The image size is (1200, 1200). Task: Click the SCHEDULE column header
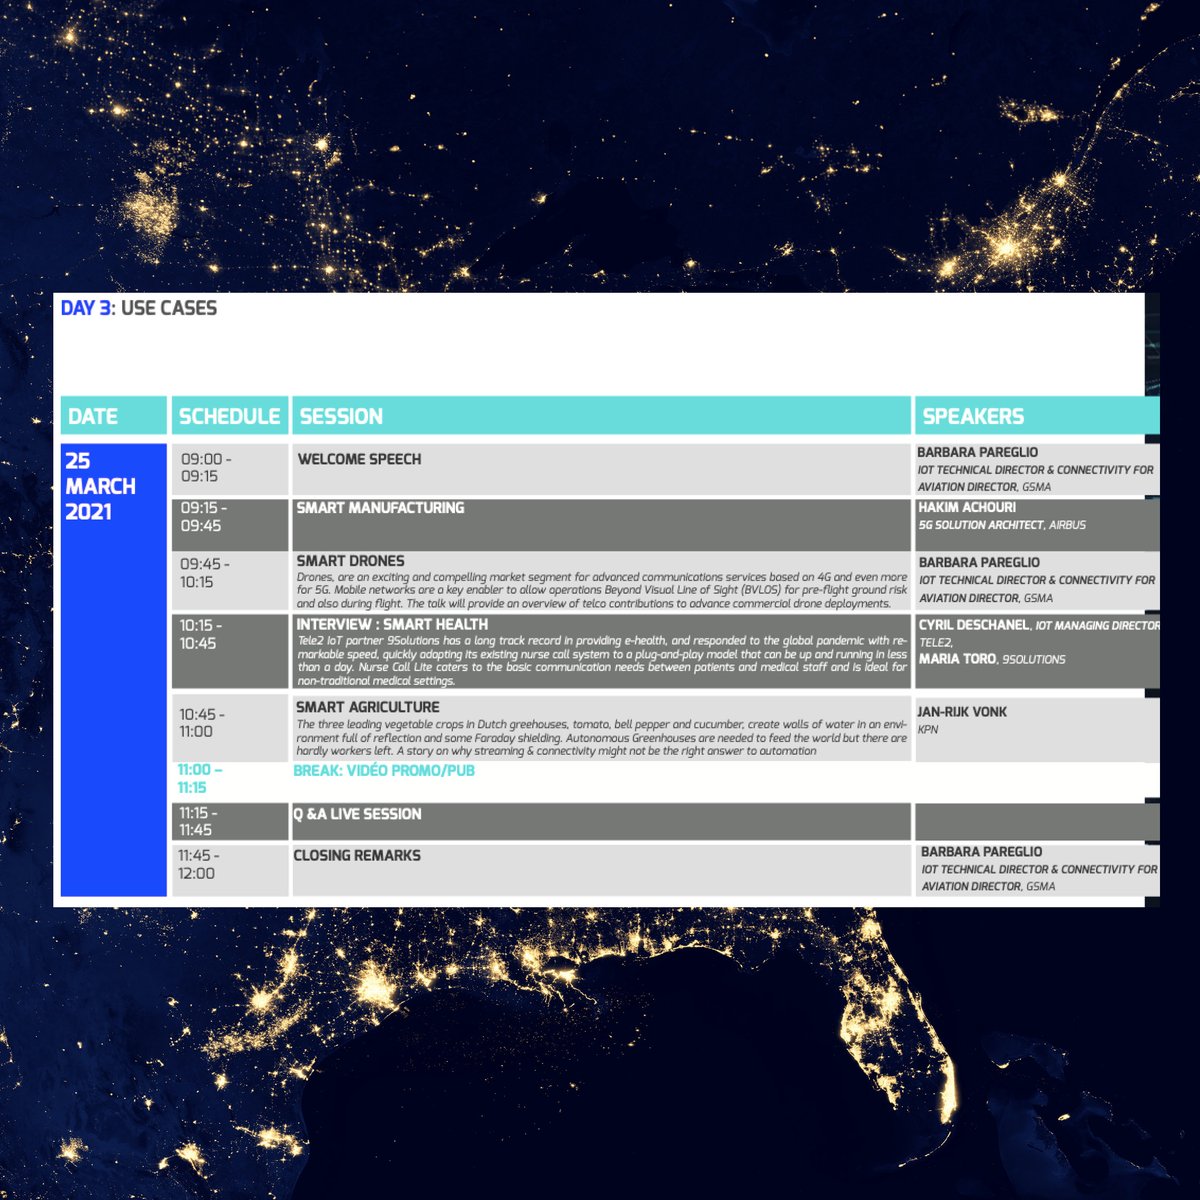[x=228, y=416]
